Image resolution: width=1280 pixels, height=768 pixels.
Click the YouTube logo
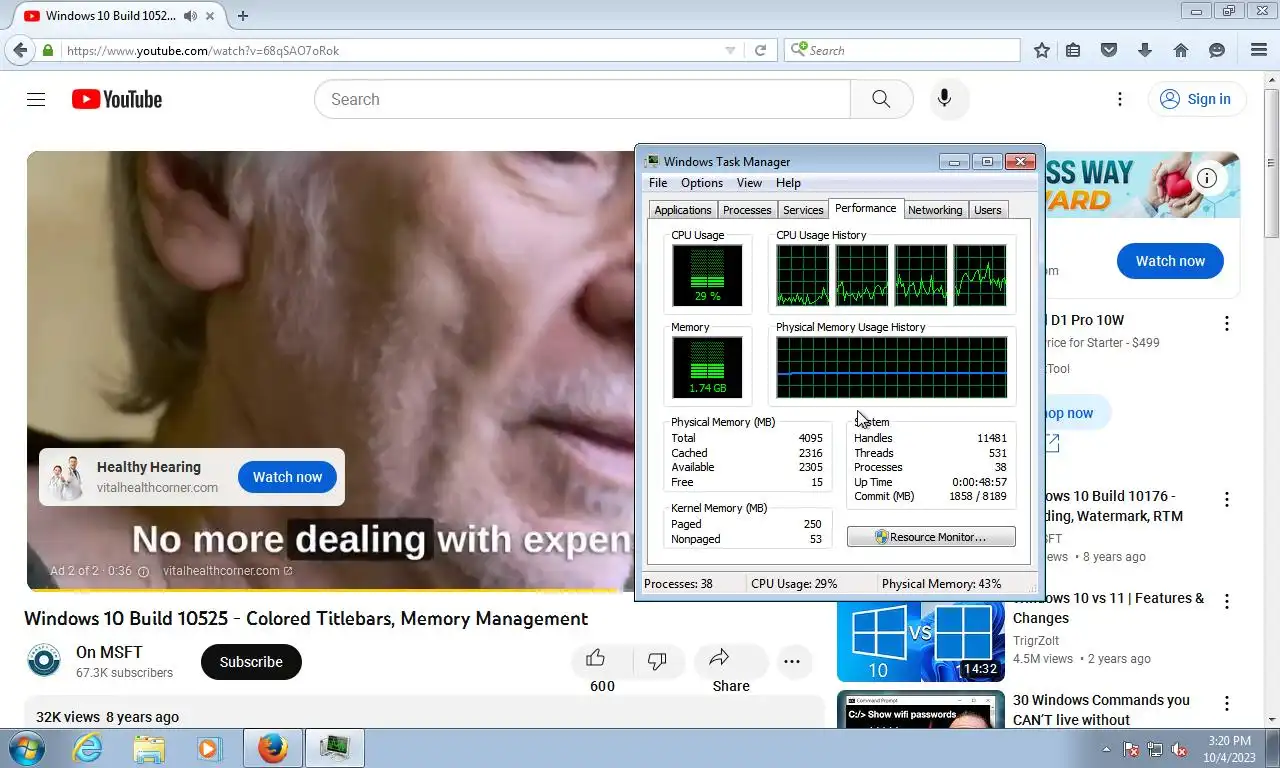(117, 99)
